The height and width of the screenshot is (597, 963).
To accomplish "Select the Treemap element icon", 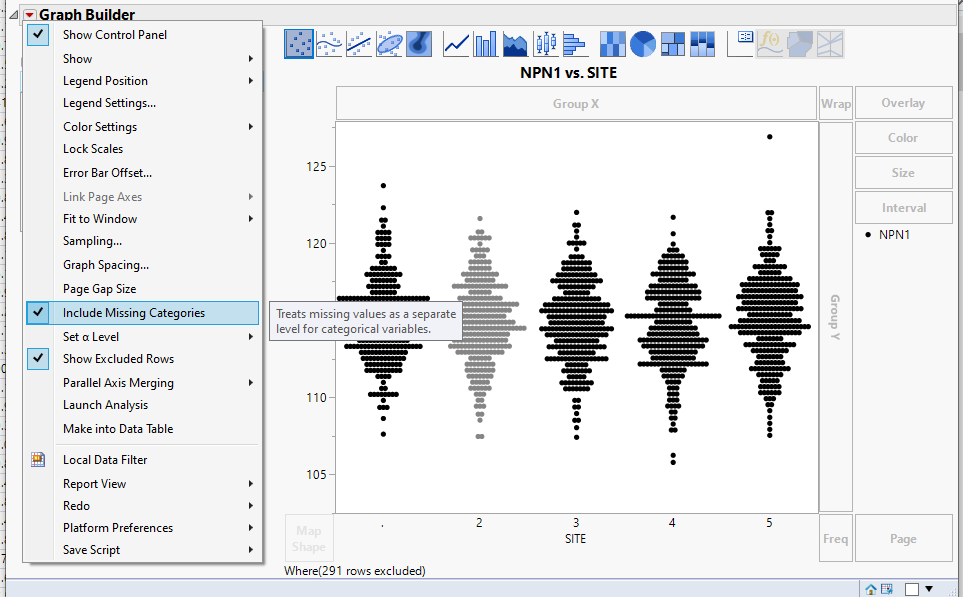I will point(673,44).
